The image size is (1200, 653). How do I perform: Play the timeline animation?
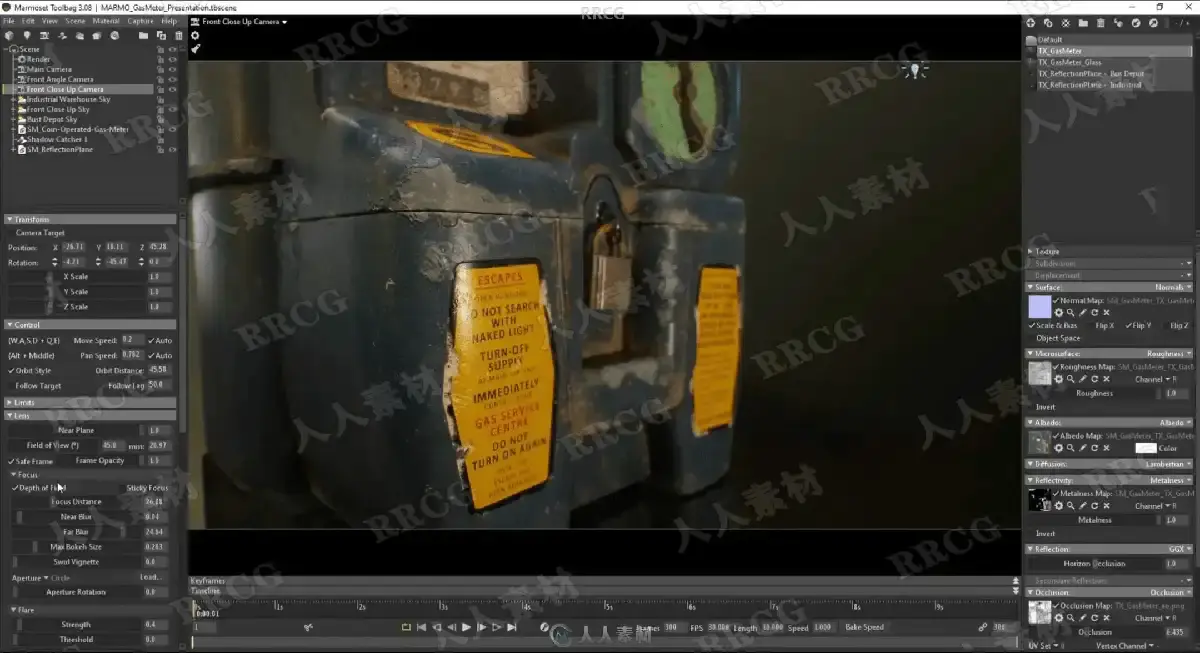pos(466,627)
